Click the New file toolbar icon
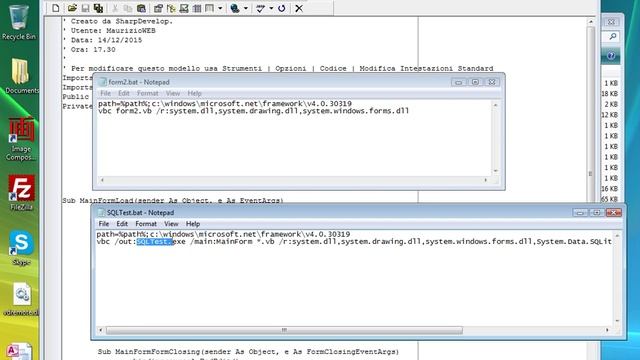 [56, 8]
